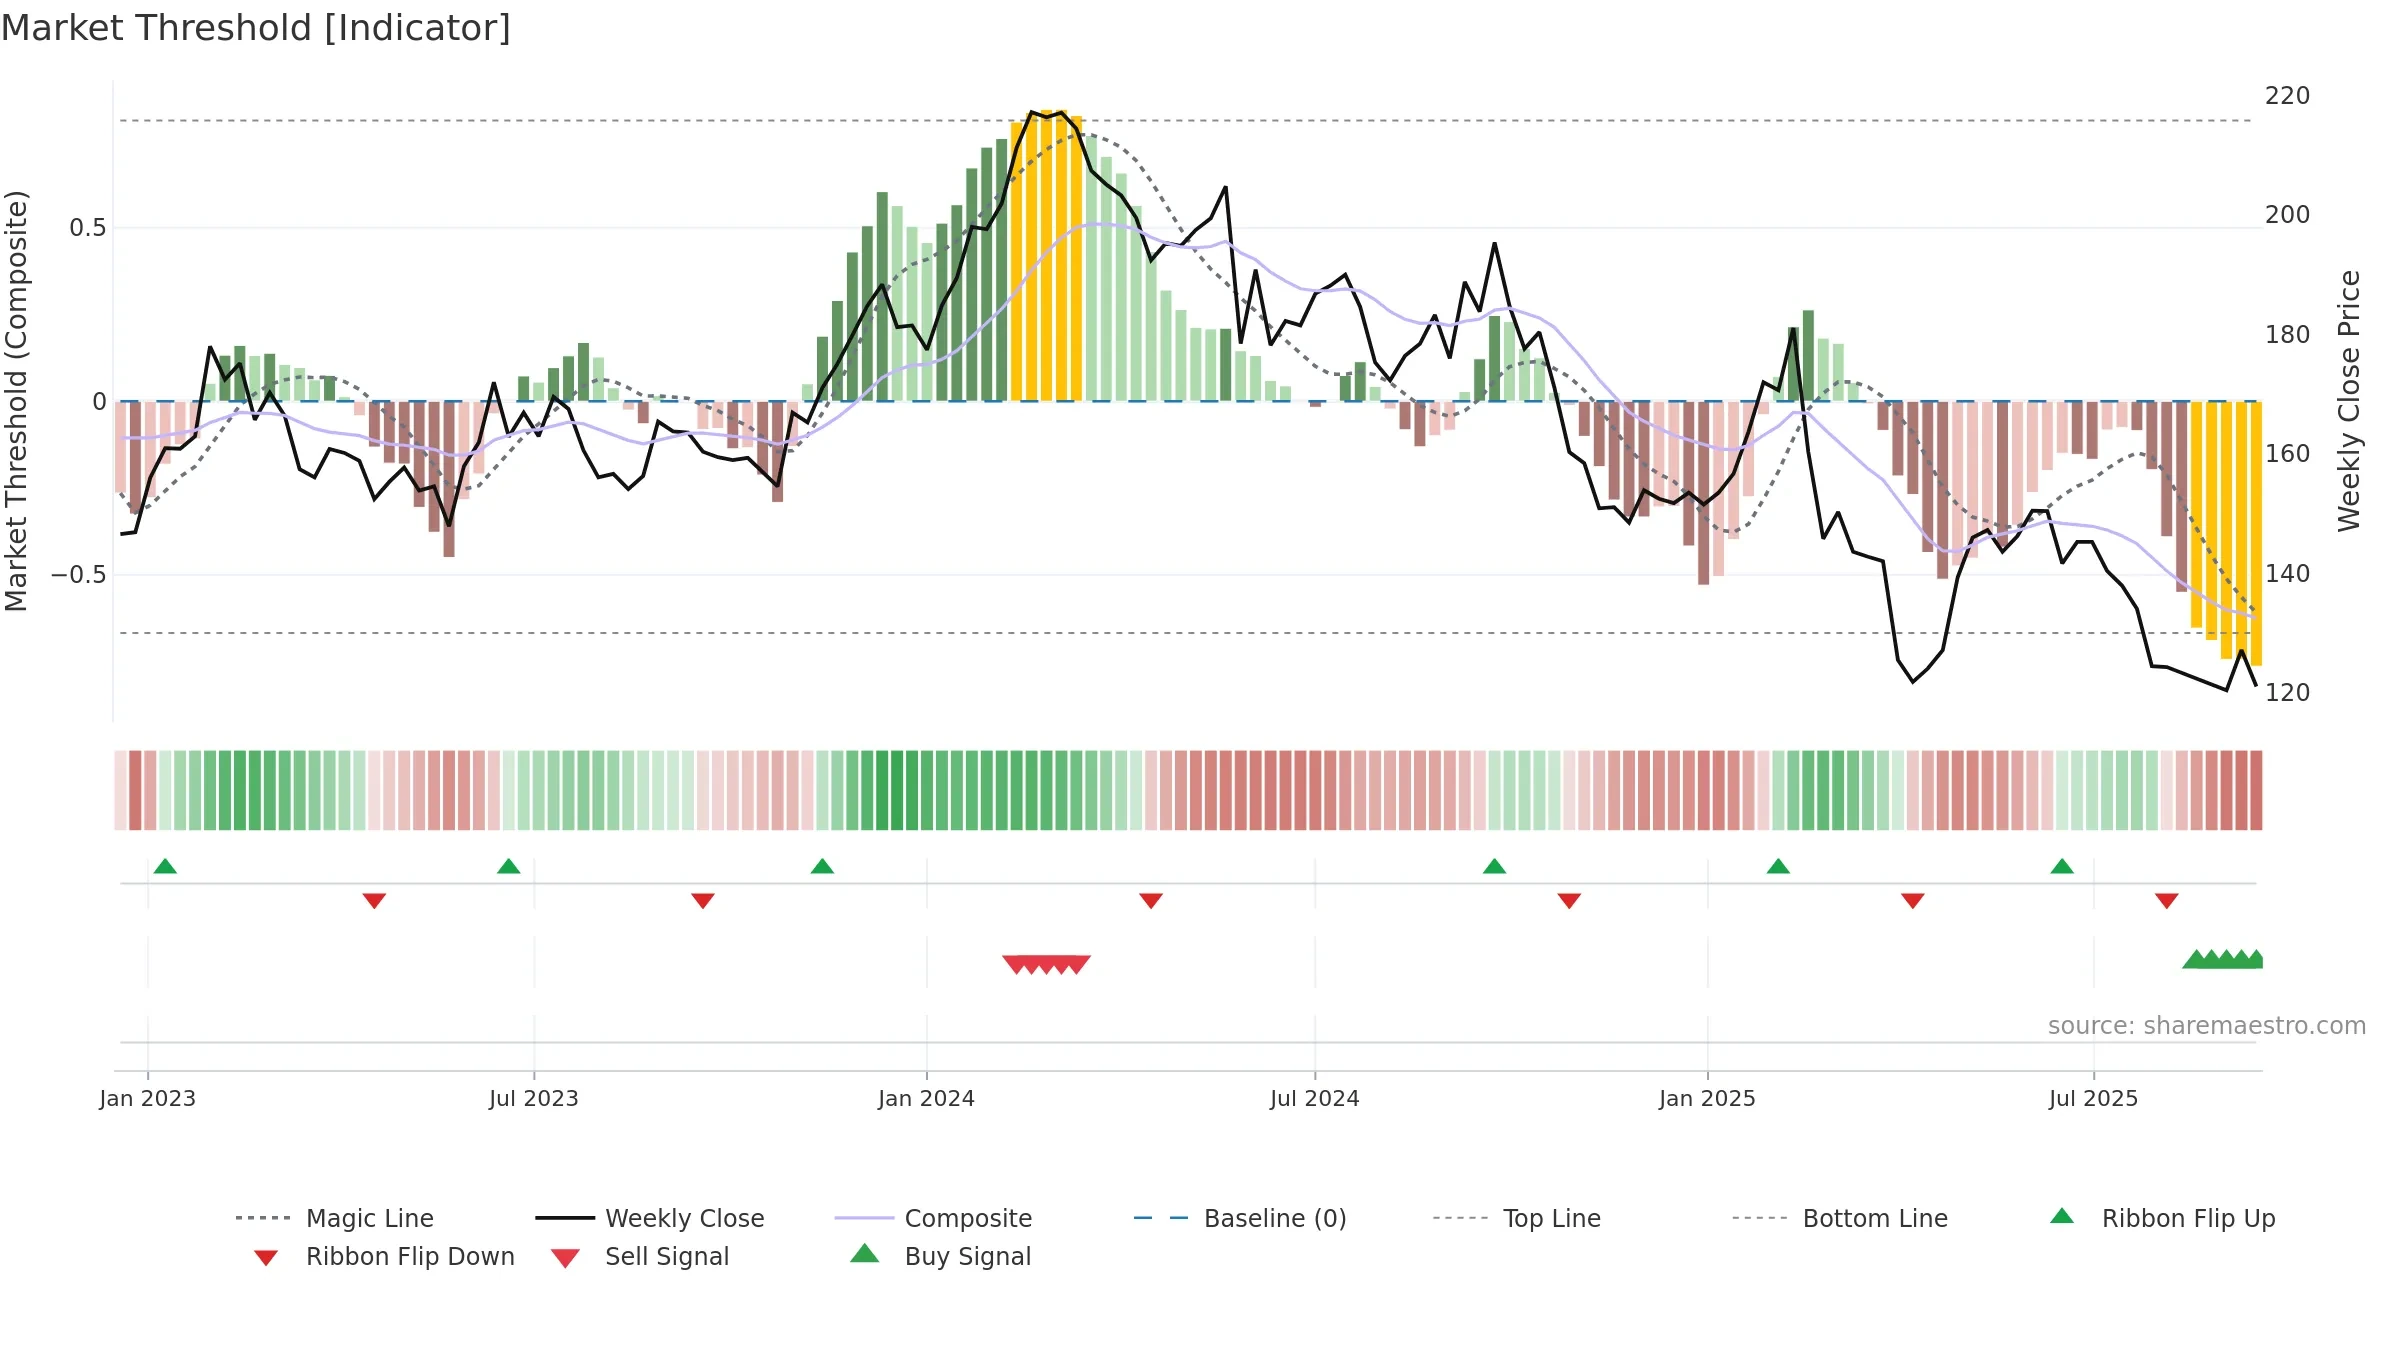The image size is (2400, 1350).
Task: Click the Ribbon Flip Up marker just before Jul 2023
Action: point(508,866)
